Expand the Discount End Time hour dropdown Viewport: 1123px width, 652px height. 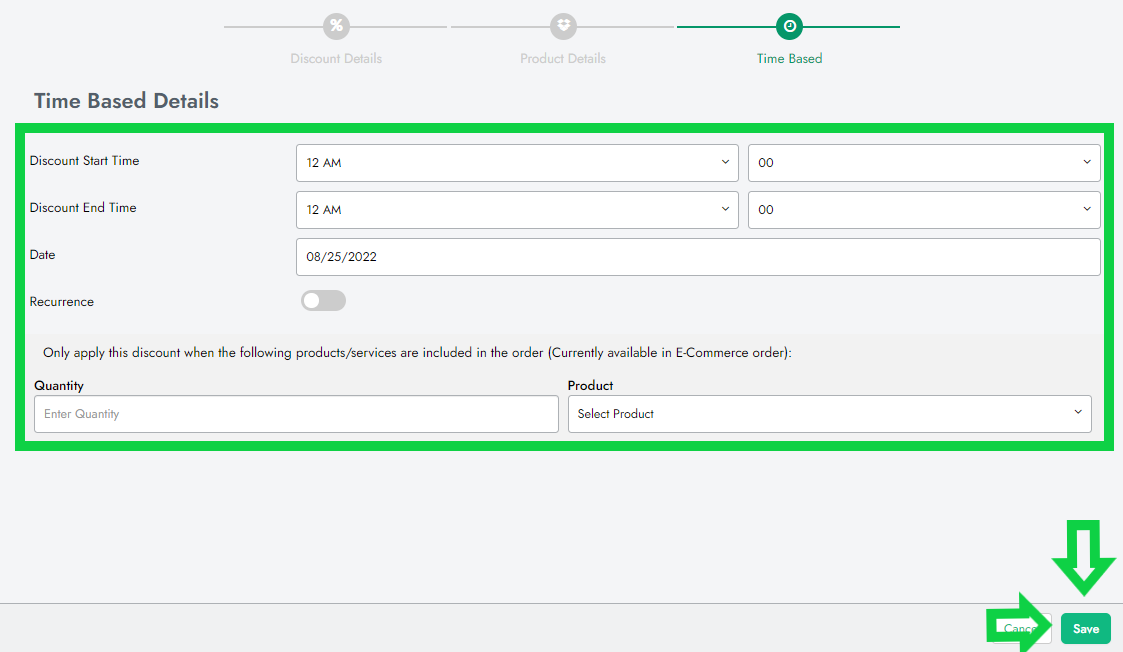tap(517, 210)
